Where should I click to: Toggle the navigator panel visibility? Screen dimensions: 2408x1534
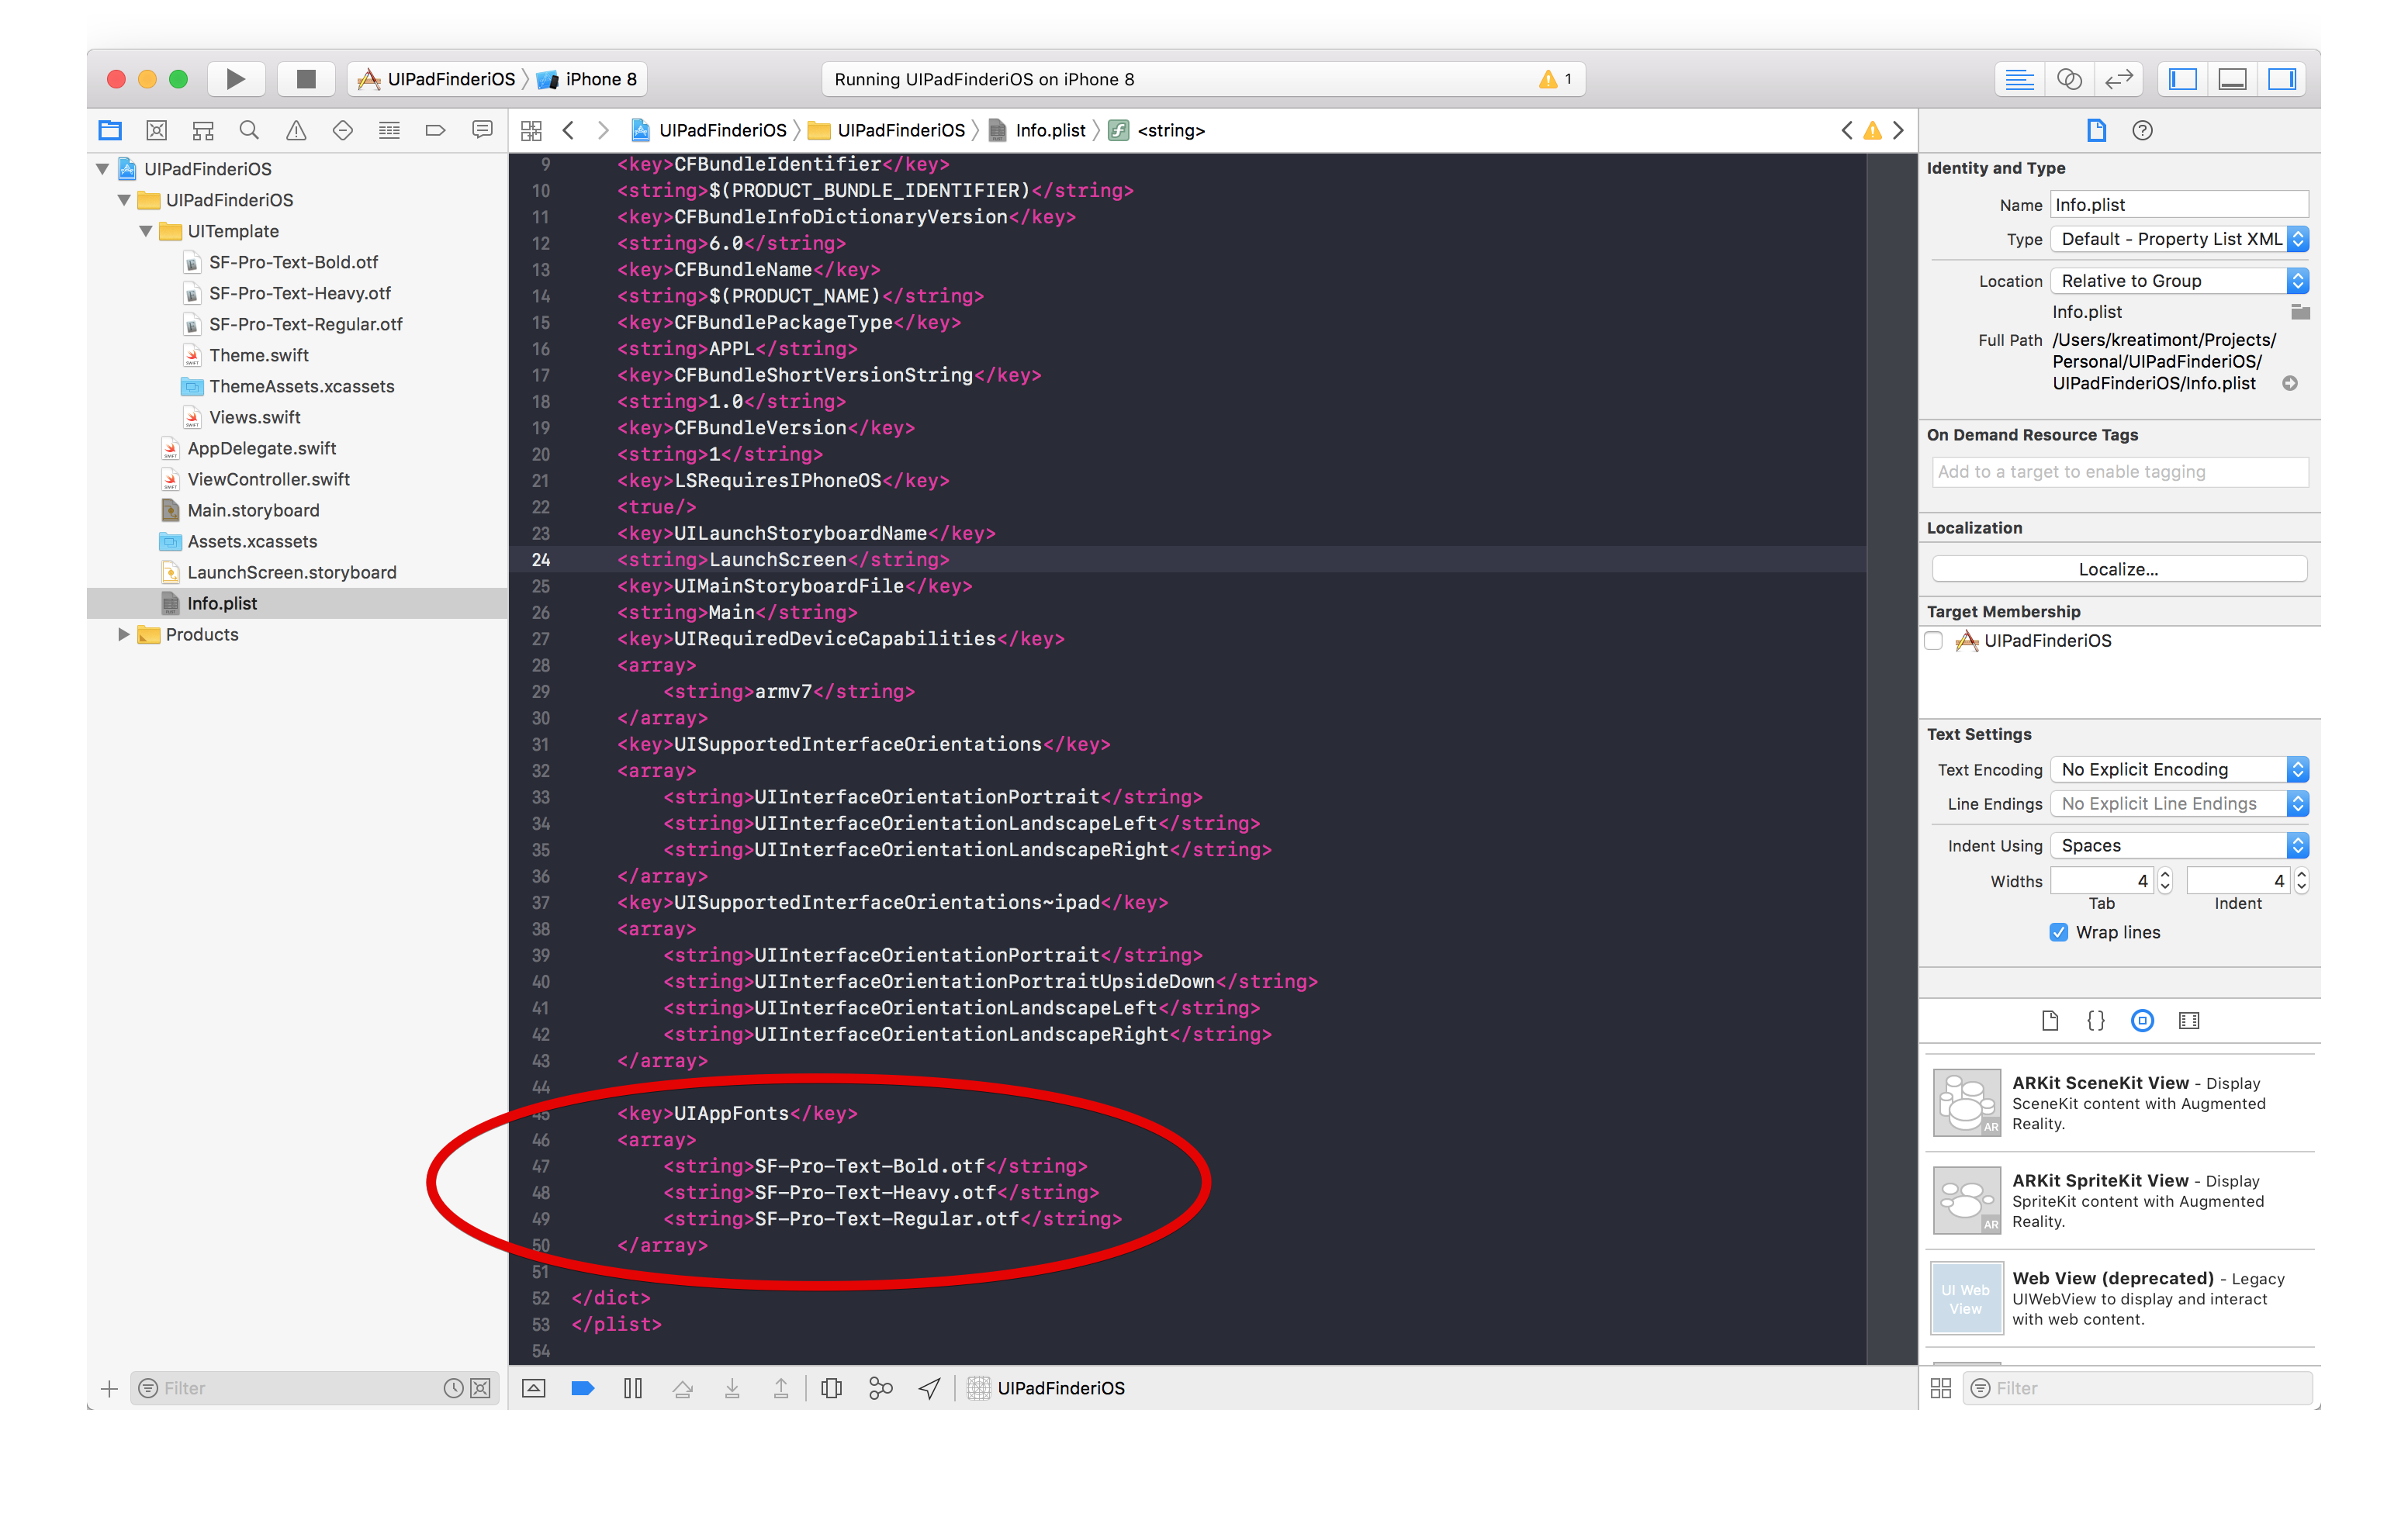coord(2183,79)
